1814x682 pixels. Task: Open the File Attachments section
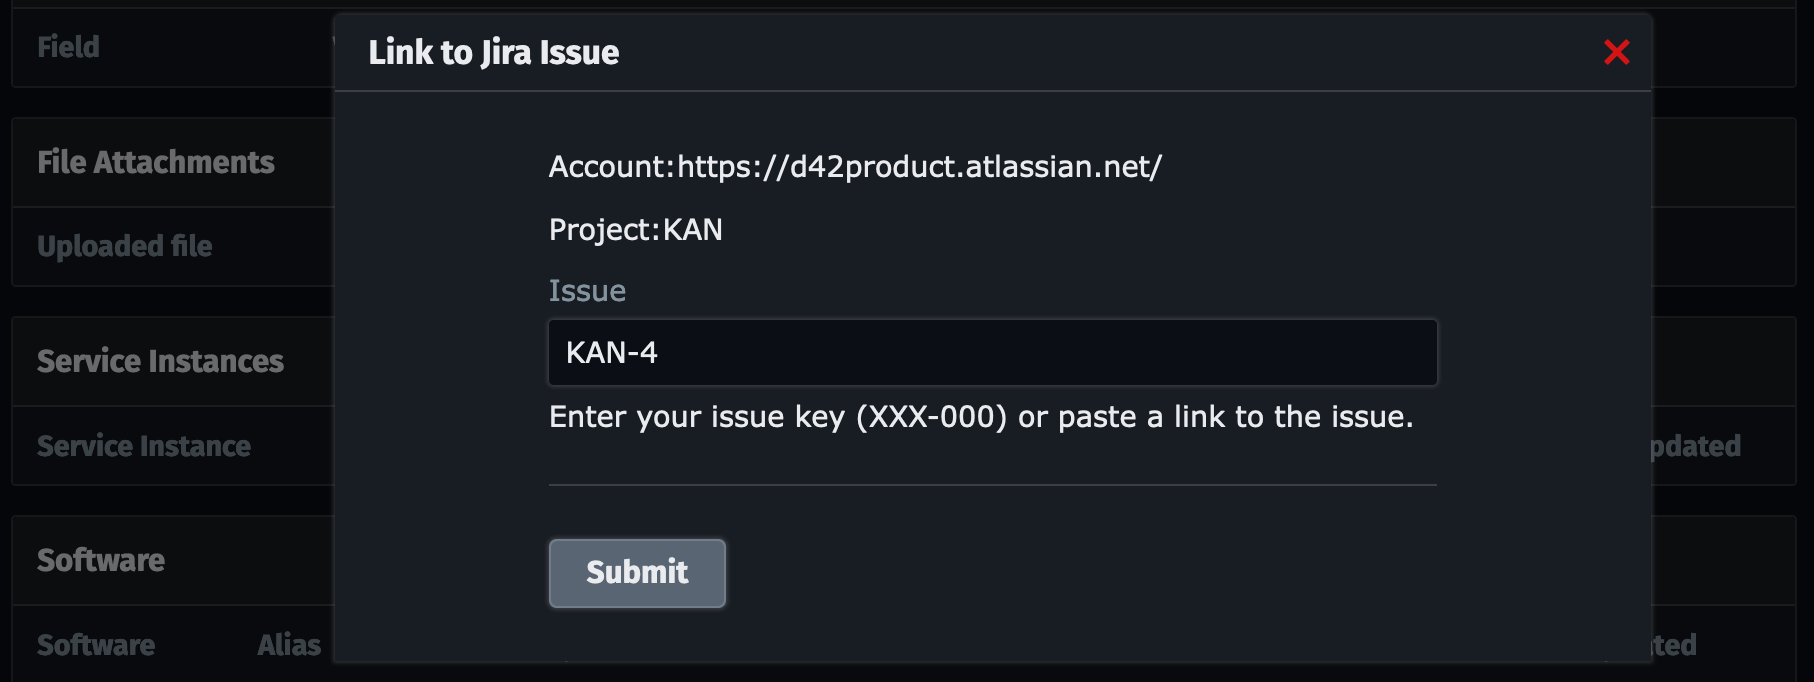pyautogui.click(x=156, y=161)
